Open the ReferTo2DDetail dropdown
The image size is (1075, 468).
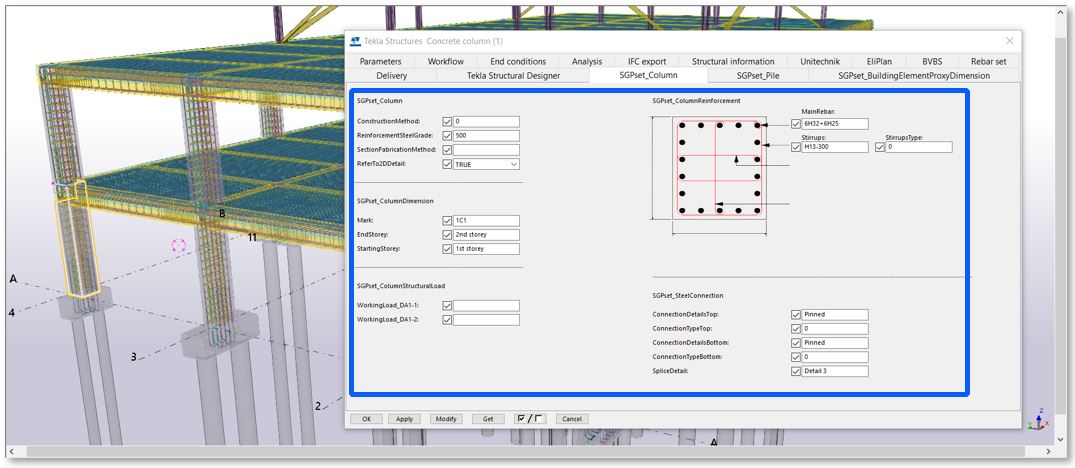514,163
